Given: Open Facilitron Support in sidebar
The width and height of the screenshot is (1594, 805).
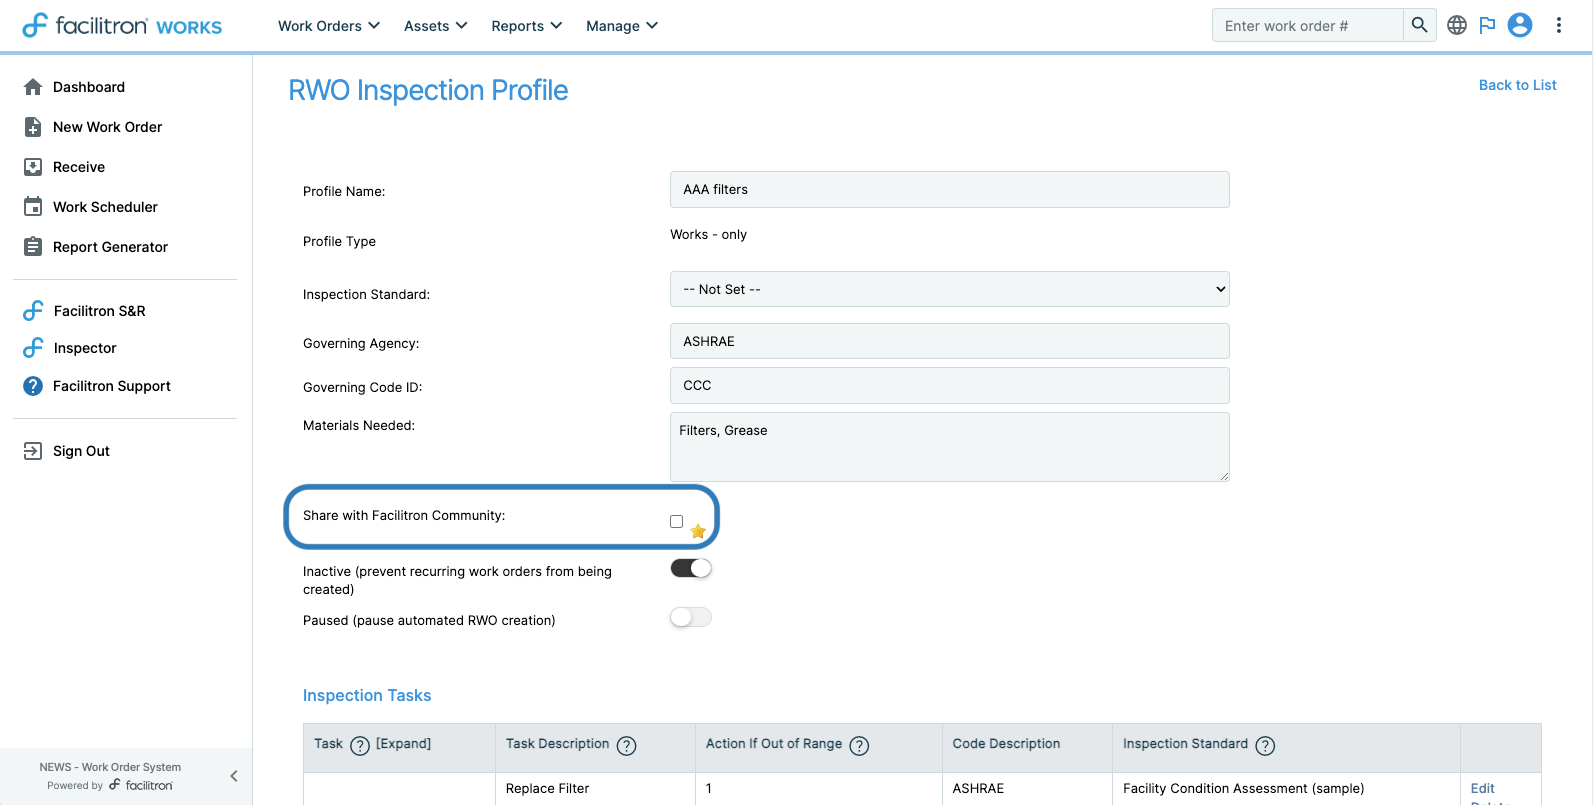Looking at the screenshot, I should (112, 386).
